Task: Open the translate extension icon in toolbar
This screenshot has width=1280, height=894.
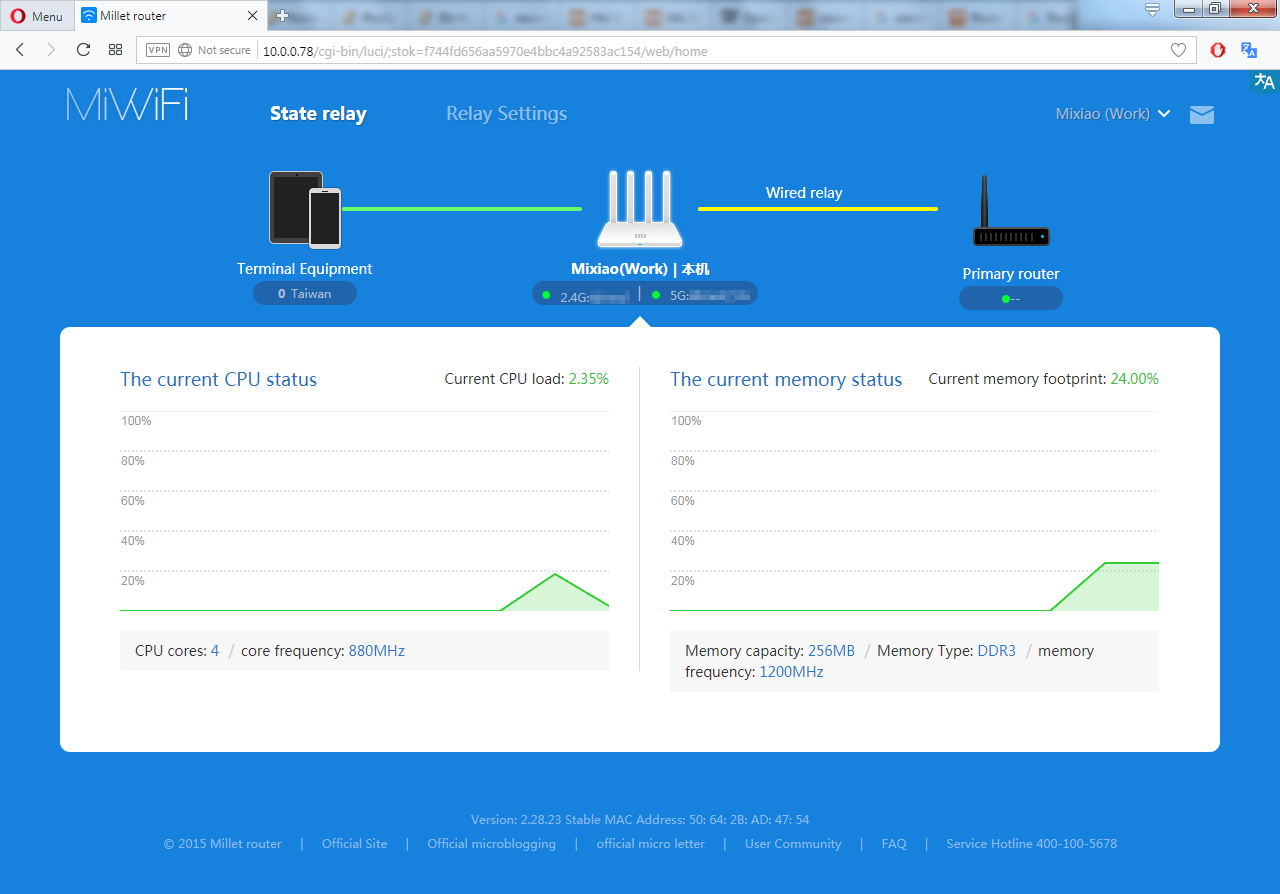Action: pos(1249,50)
